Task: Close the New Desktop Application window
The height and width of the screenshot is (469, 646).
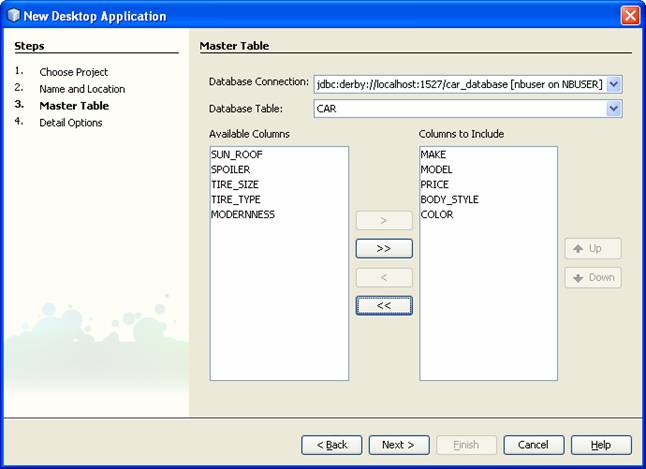Action: pyautogui.click(x=629, y=16)
